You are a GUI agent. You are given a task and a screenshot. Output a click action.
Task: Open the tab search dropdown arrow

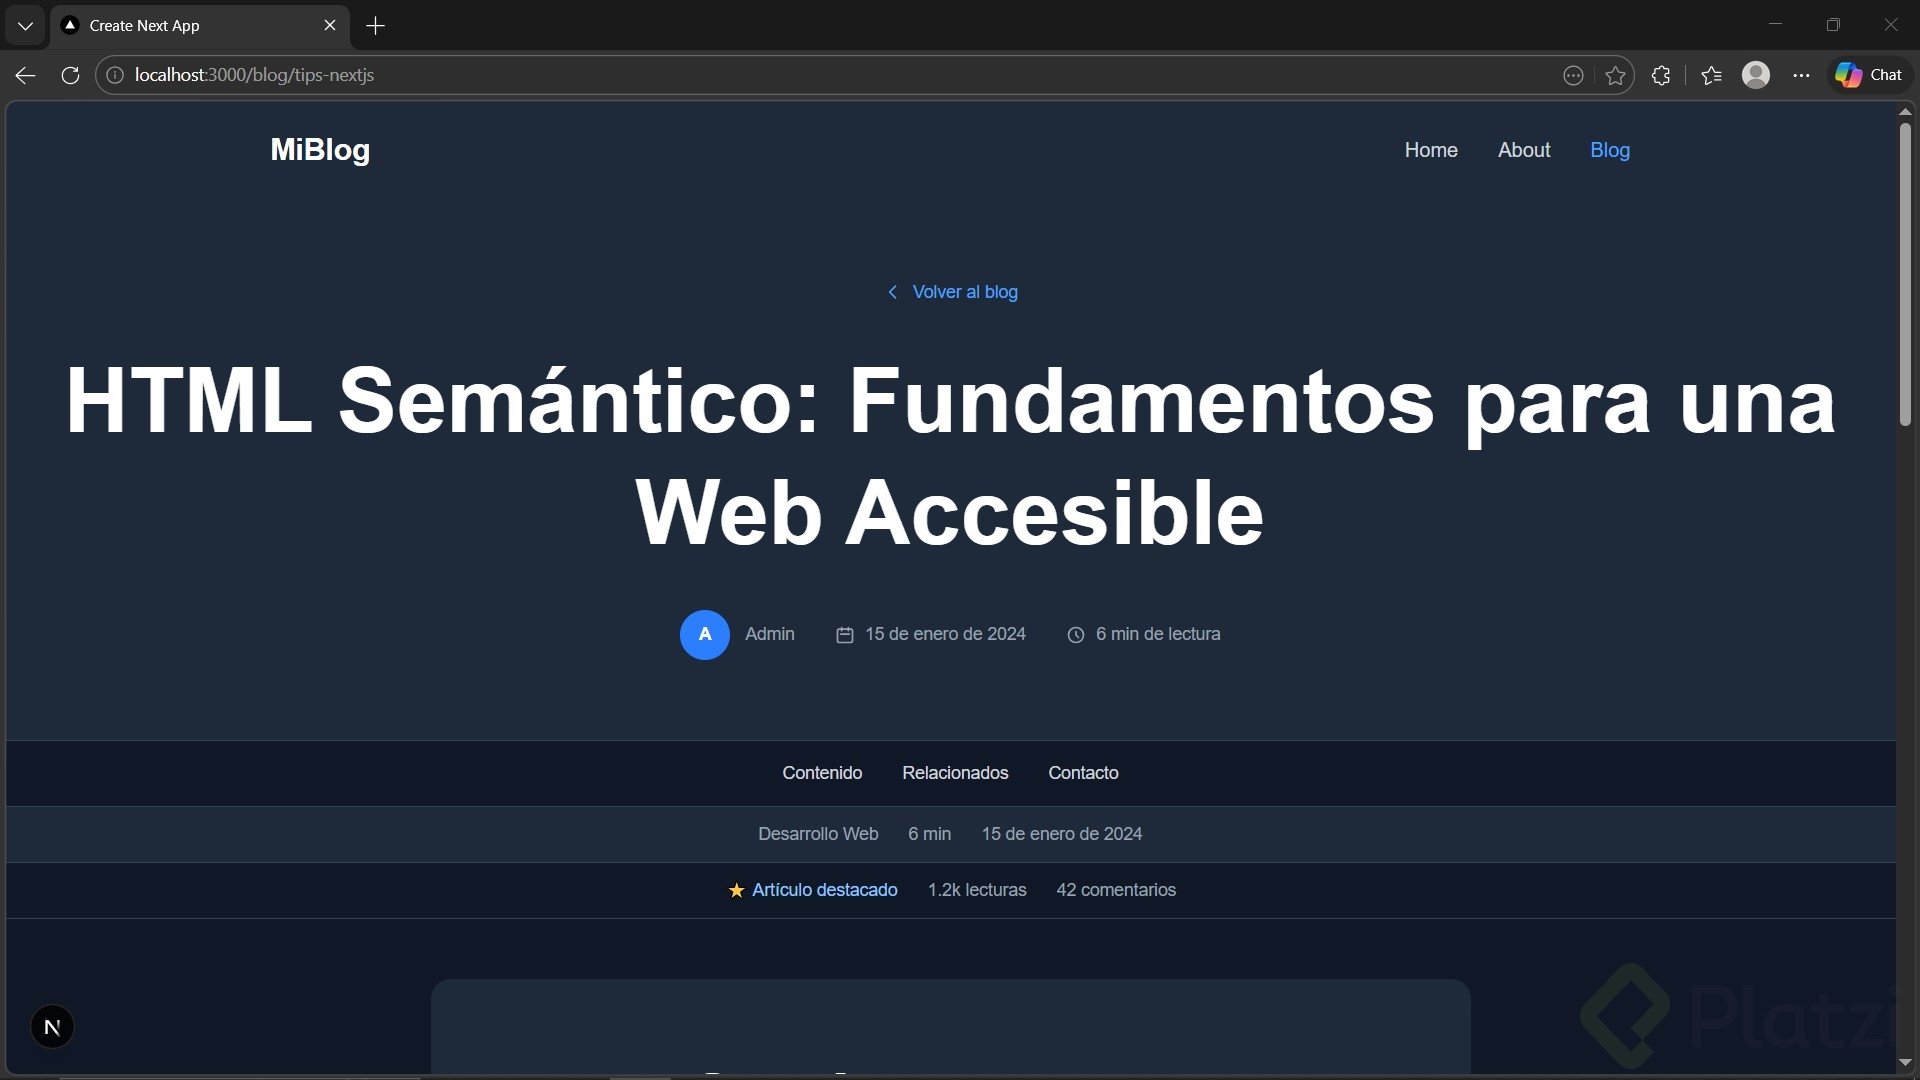pos(25,26)
